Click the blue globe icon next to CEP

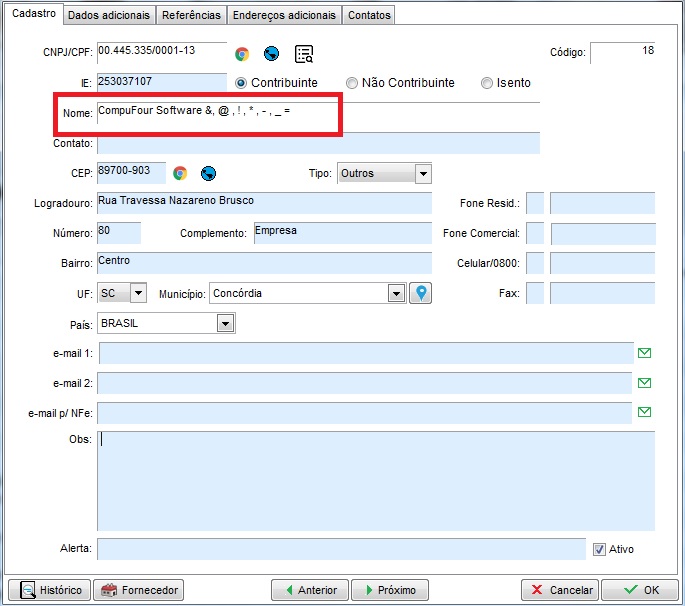[x=208, y=173]
